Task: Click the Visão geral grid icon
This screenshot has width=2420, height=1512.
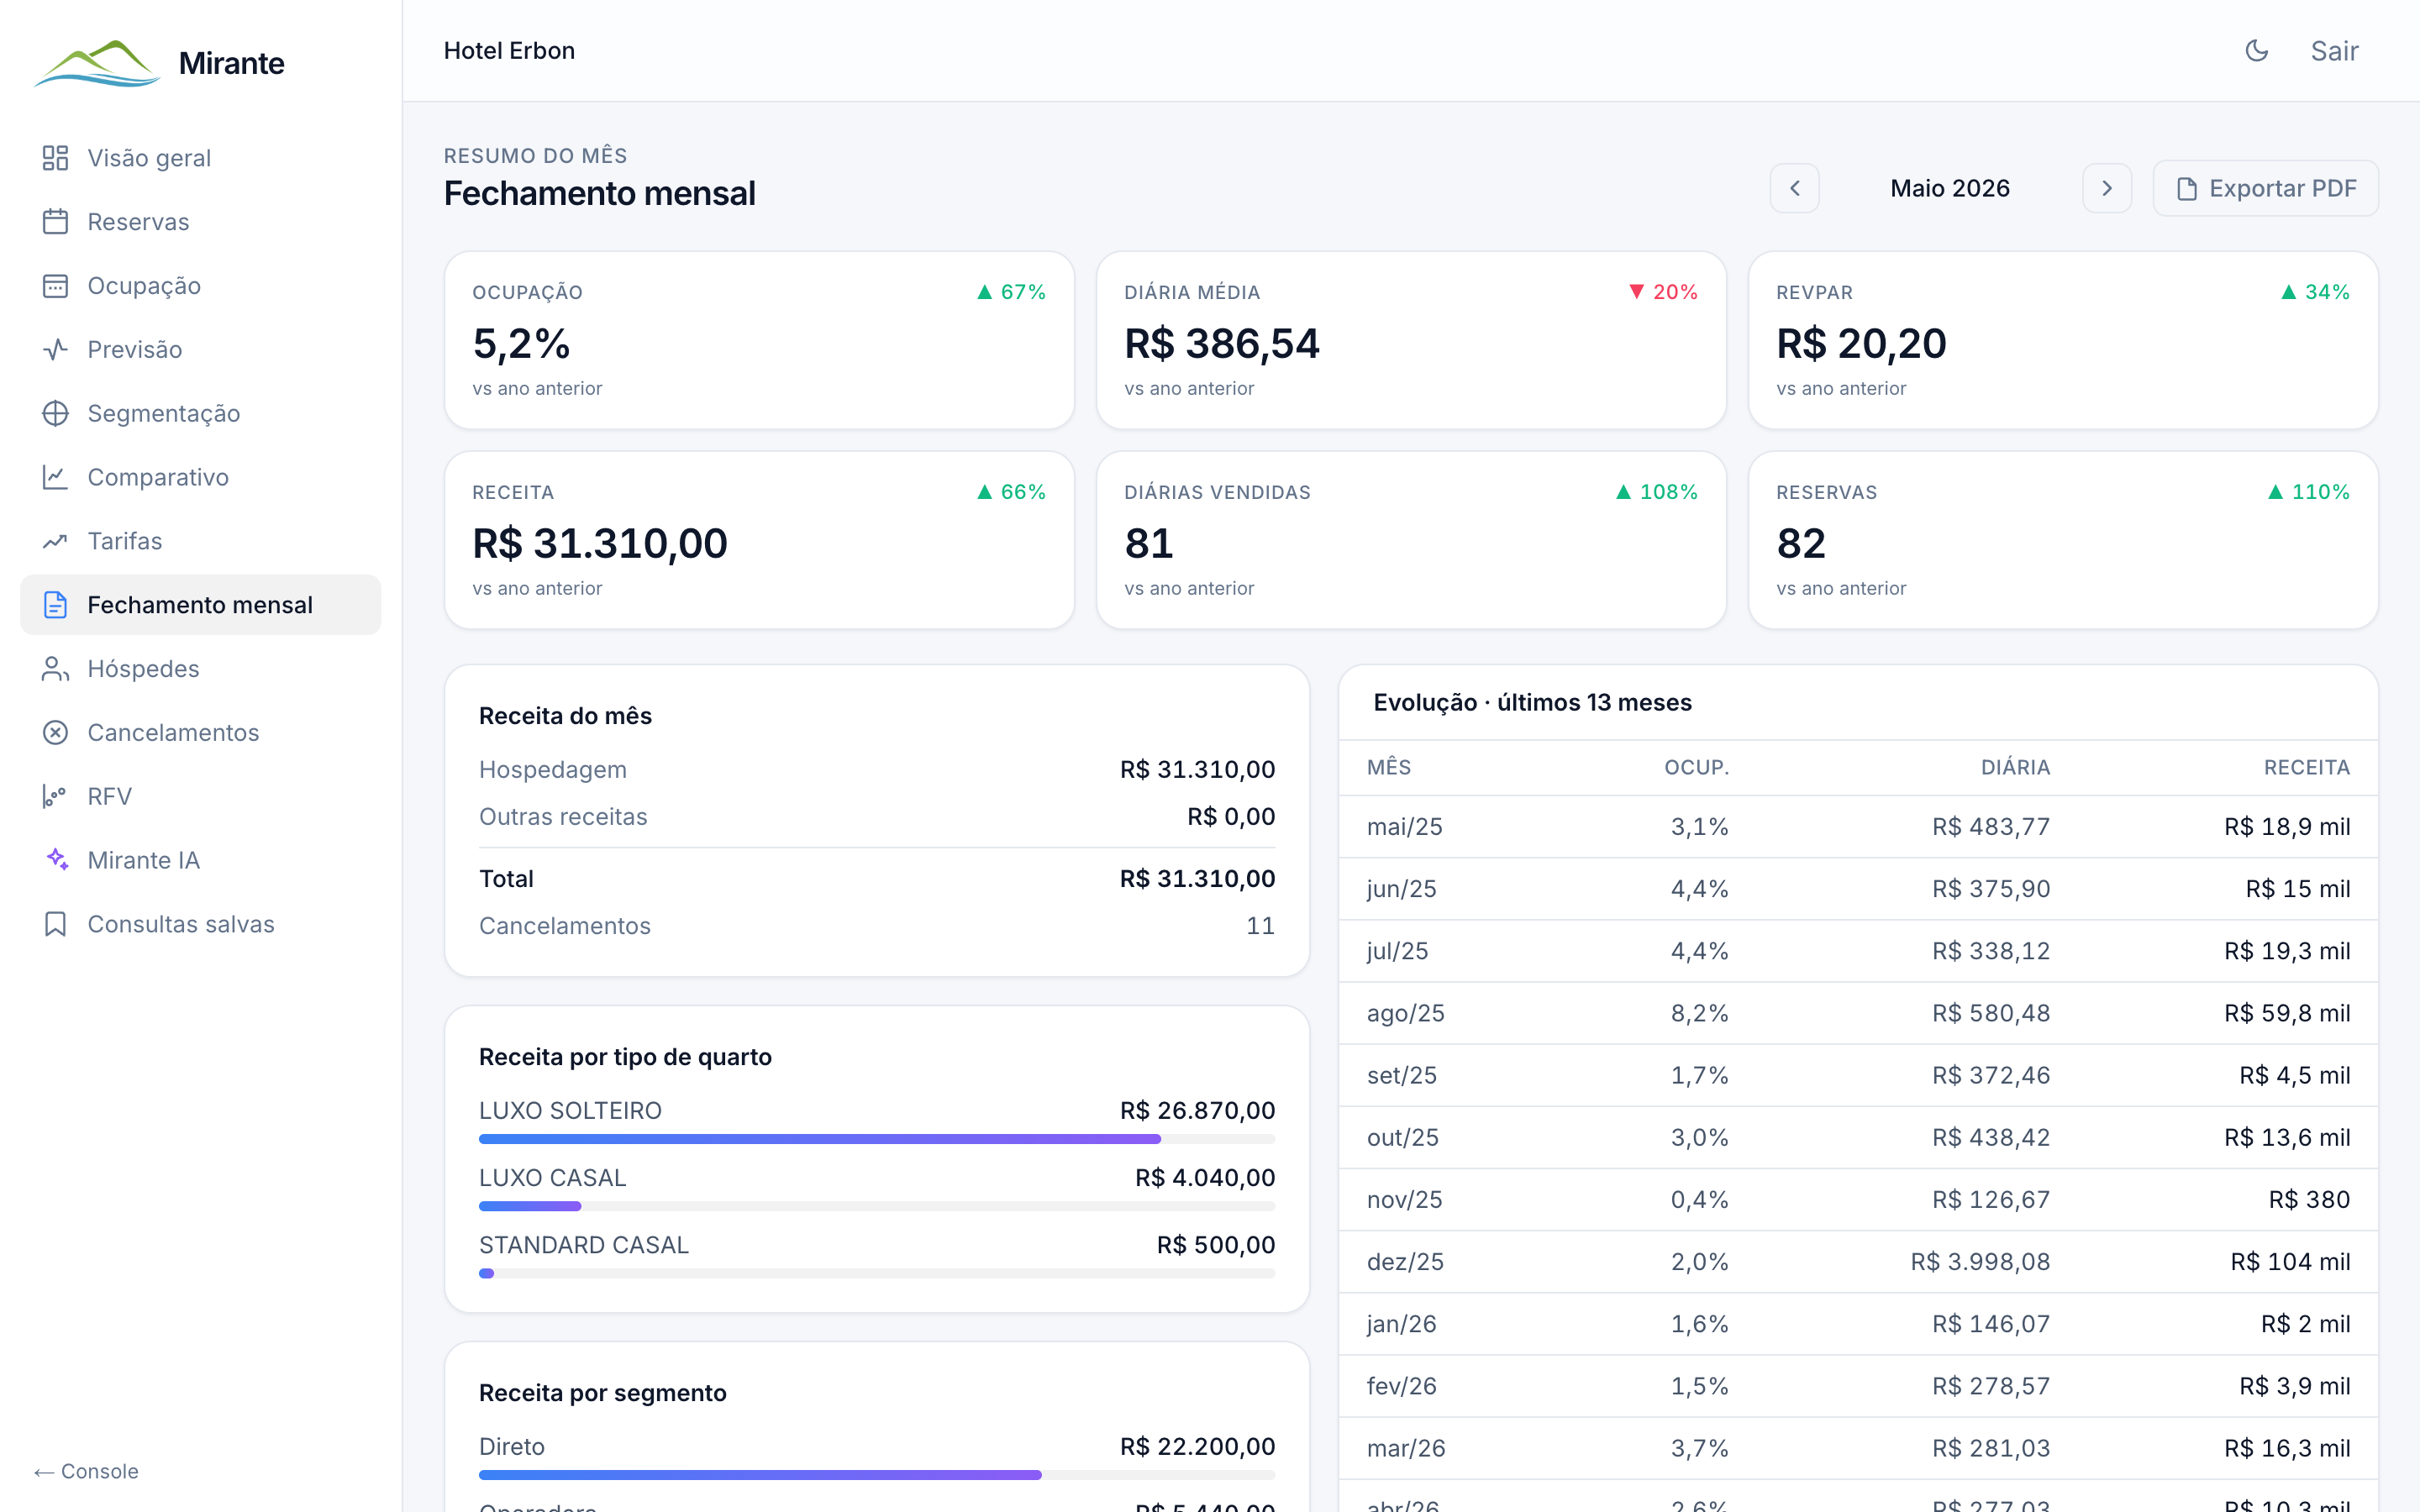Action: pos(55,158)
